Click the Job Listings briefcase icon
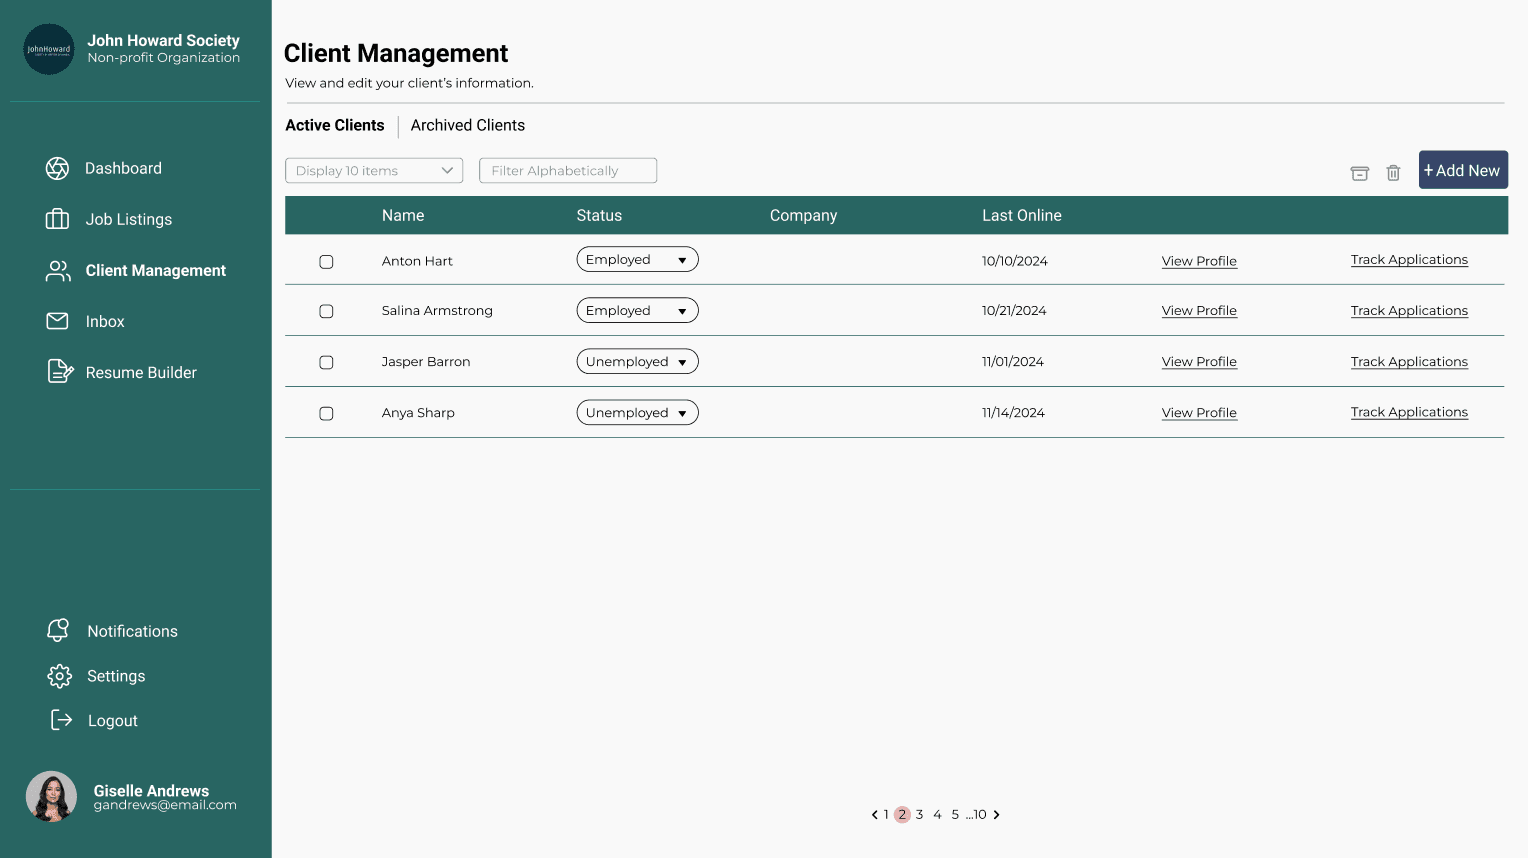Image resolution: width=1528 pixels, height=858 pixels. pos(57,219)
